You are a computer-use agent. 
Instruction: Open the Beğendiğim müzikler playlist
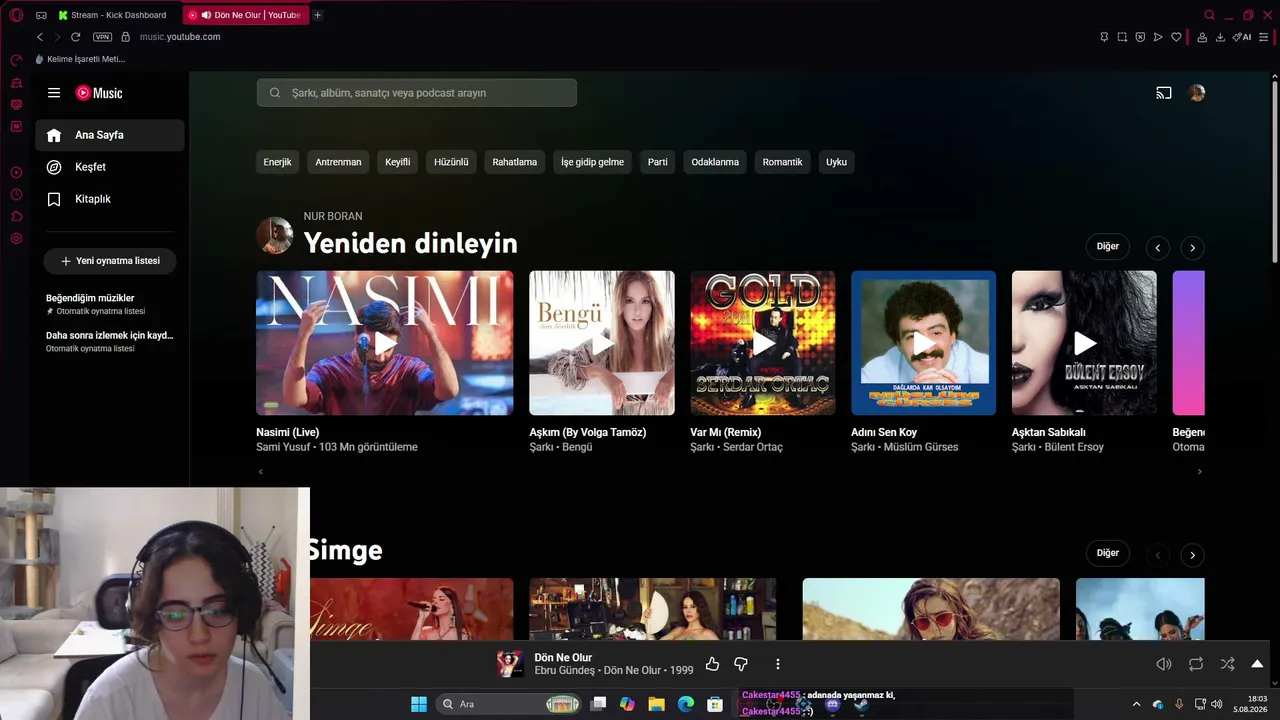110,304
